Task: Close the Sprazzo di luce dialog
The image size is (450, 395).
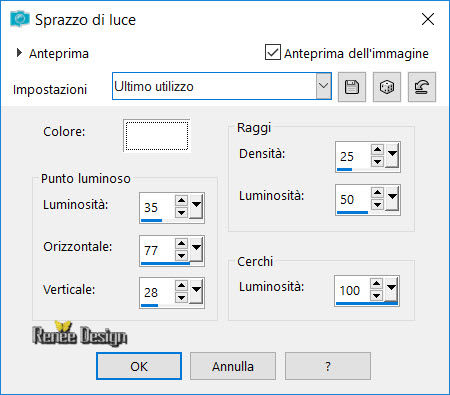Action: (x=428, y=19)
